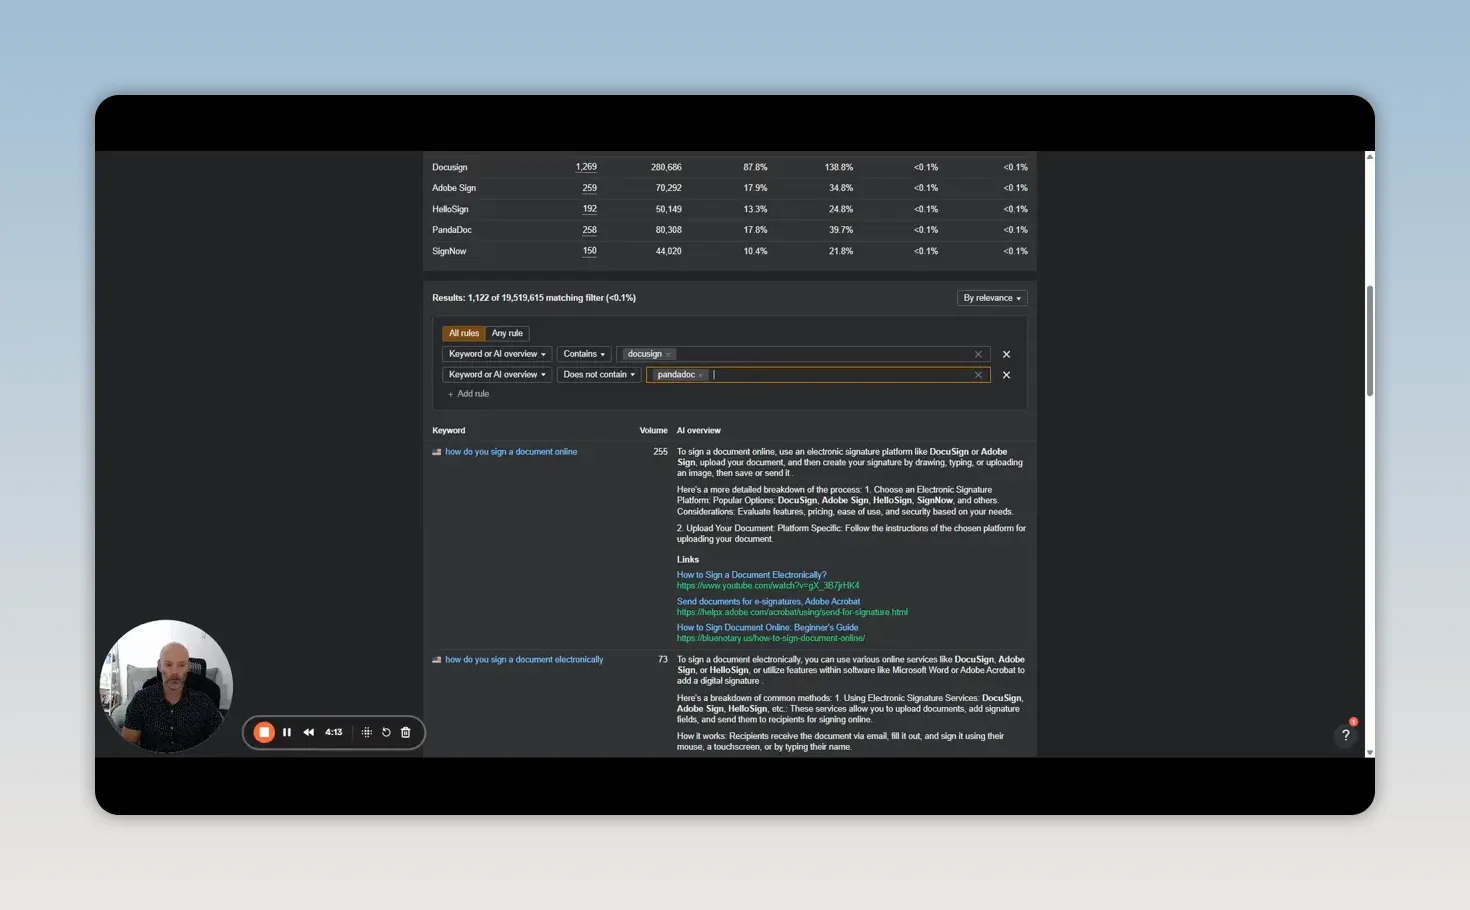Viewport: 1470px width, 910px height.
Task: Click the PandaDoc row label
Action: 452,230
